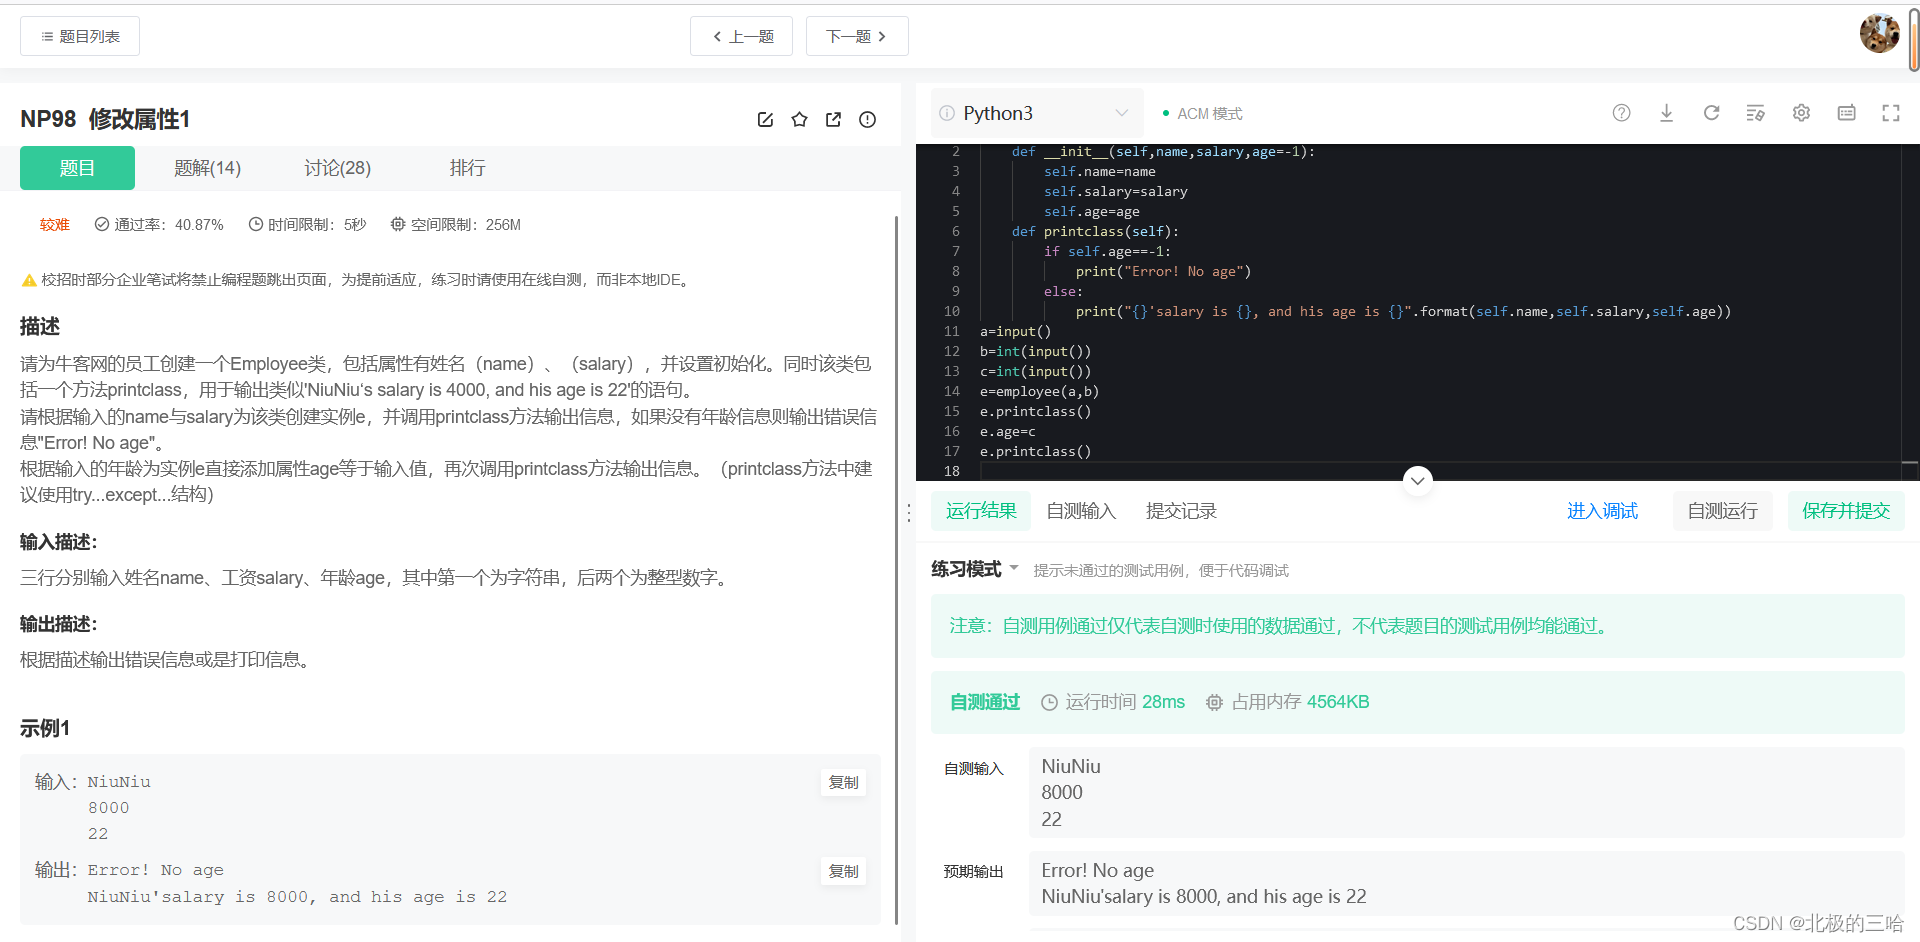Enter fullscreen with the fullscreen icon
The width and height of the screenshot is (1920, 942).
(1889, 113)
